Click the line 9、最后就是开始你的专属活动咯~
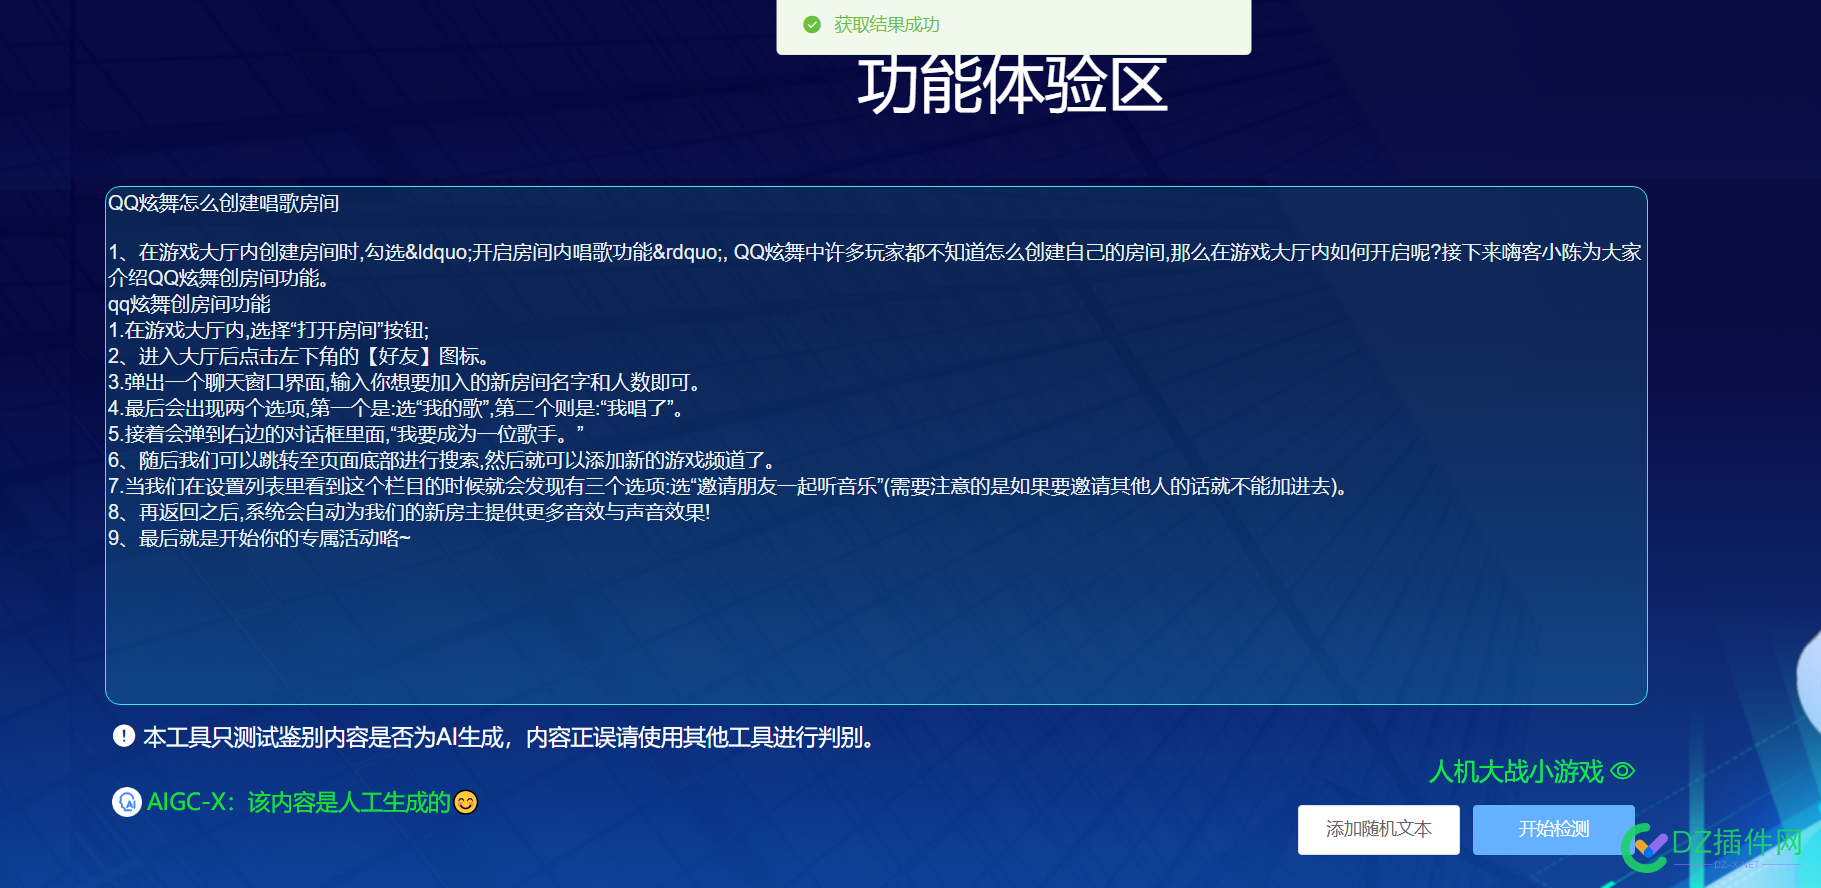The height and width of the screenshot is (888, 1821). 259,538
